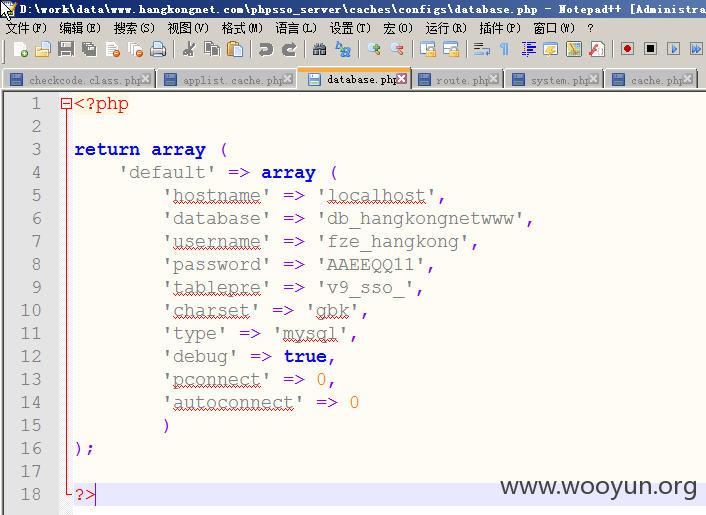Open the 文件(F) menu

[26, 28]
